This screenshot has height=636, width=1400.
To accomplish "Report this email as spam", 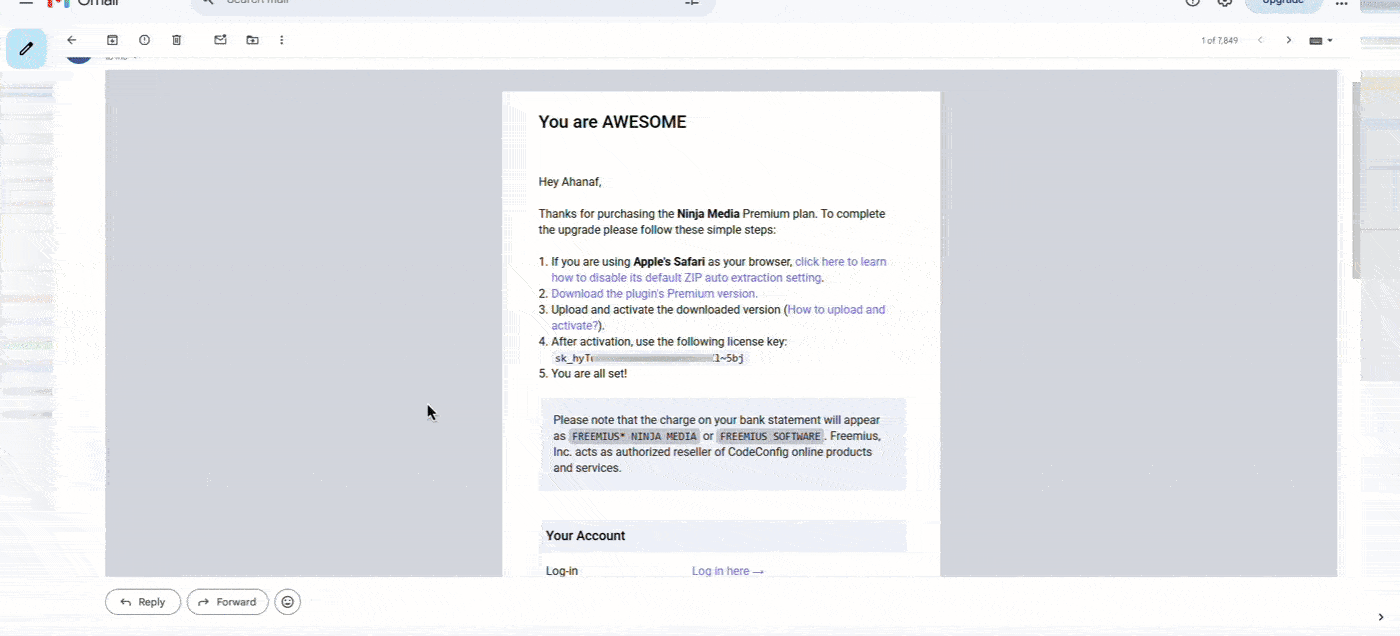I will pos(144,40).
